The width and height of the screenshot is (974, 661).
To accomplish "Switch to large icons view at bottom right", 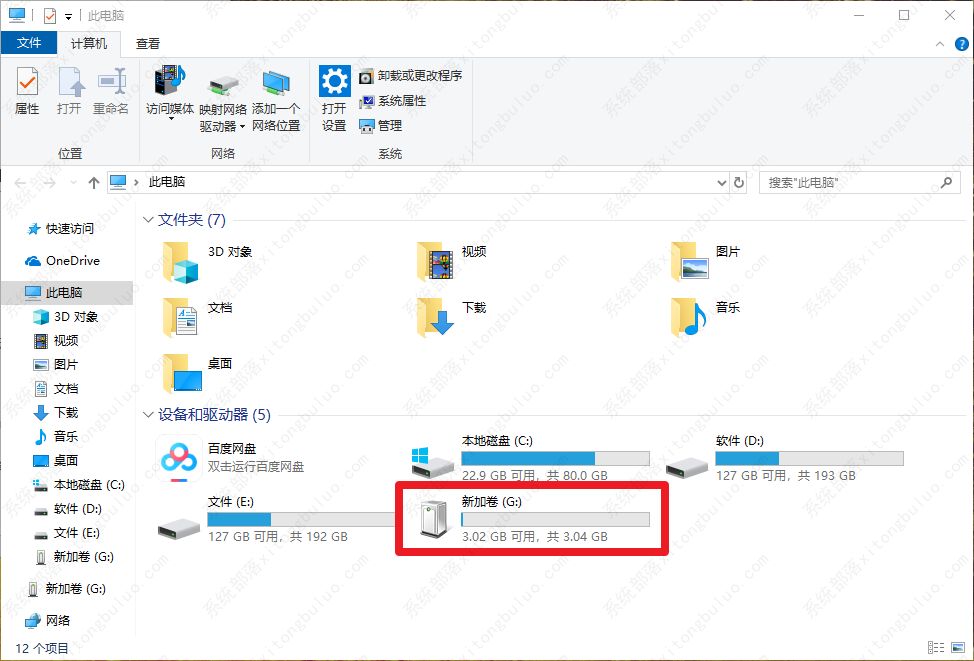I will click(x=956, y=649).
